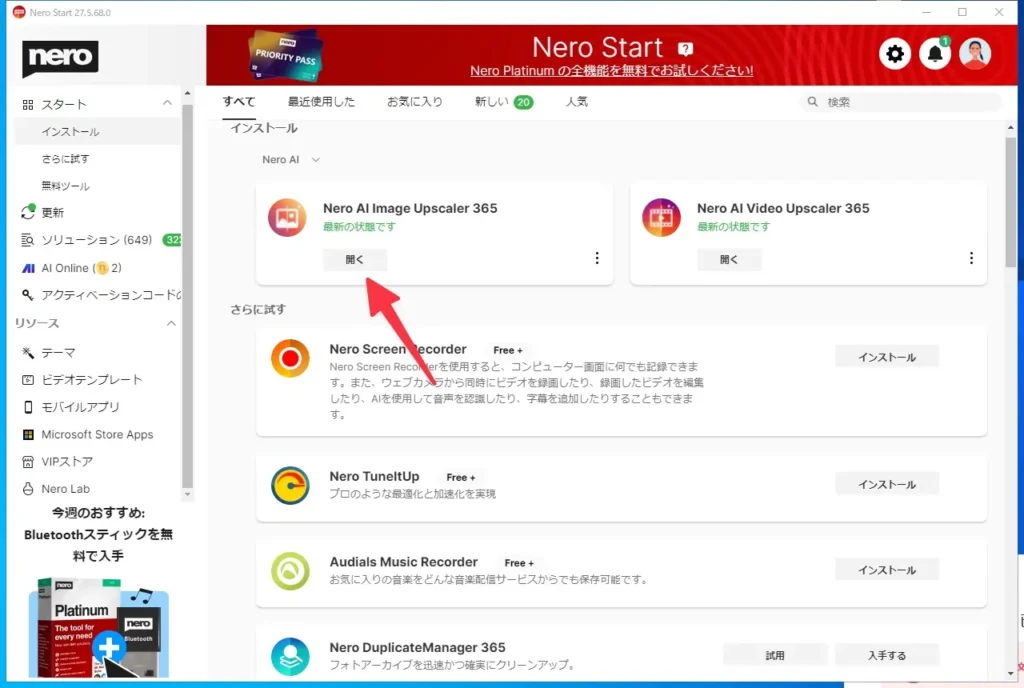Click the help icon beside Nero Start
The width and height of the screenshot is (1024, 688).
click(685, 49)
